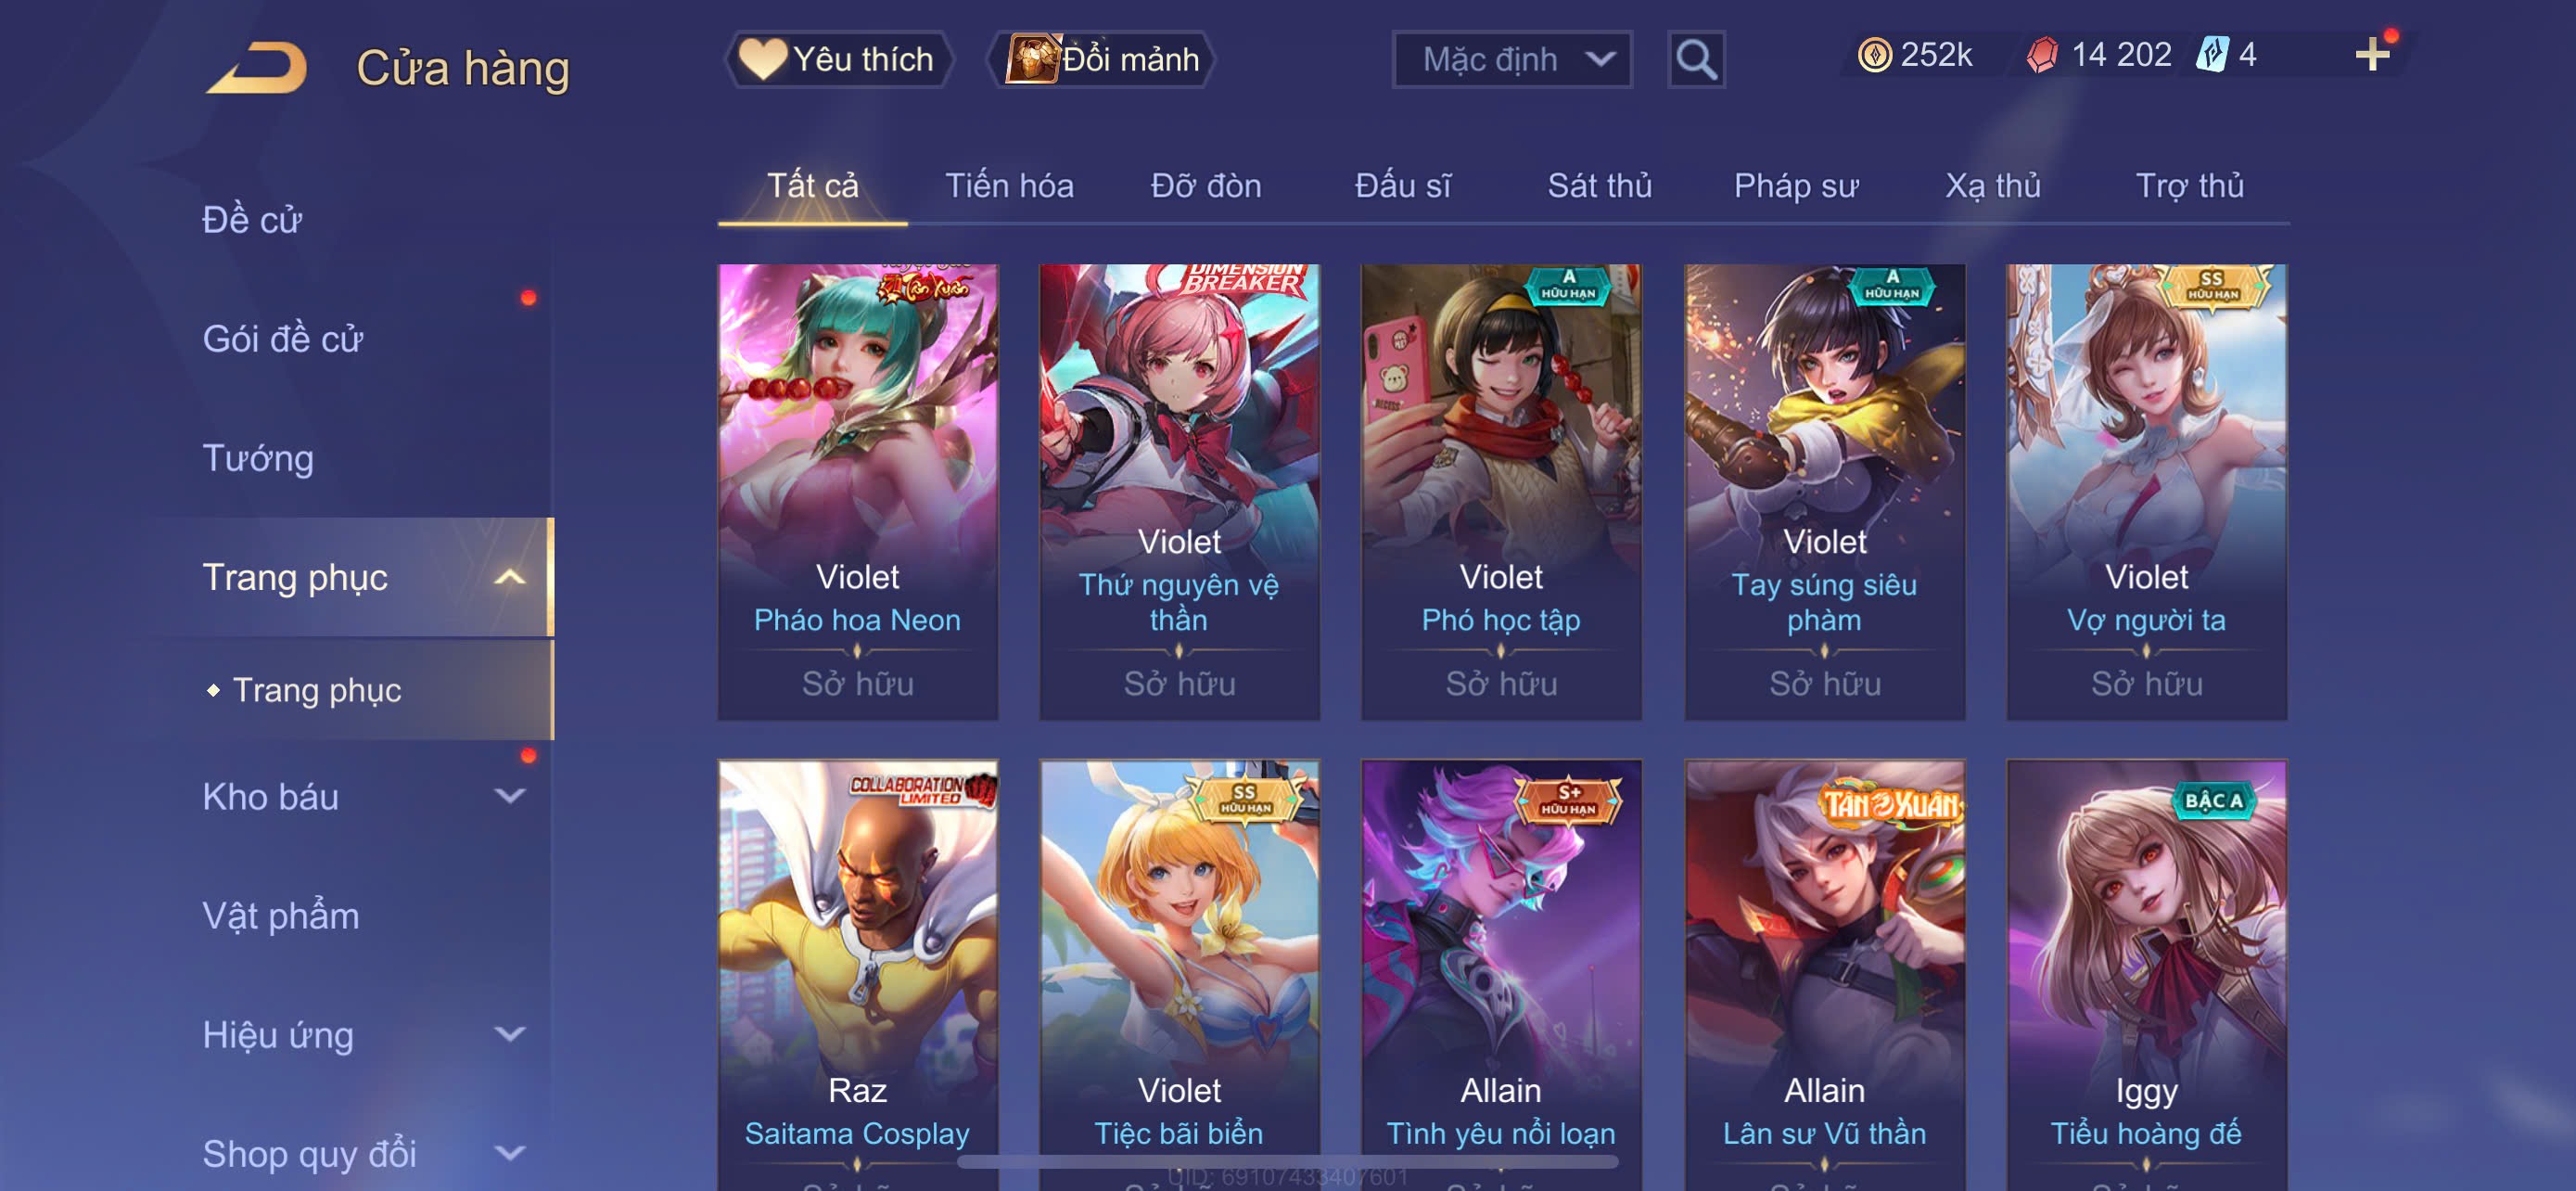This screenshot has height=1191, width=2576.
Task: Select the Raz Saitama Cosplay skin card
Action: pos(858,975)
